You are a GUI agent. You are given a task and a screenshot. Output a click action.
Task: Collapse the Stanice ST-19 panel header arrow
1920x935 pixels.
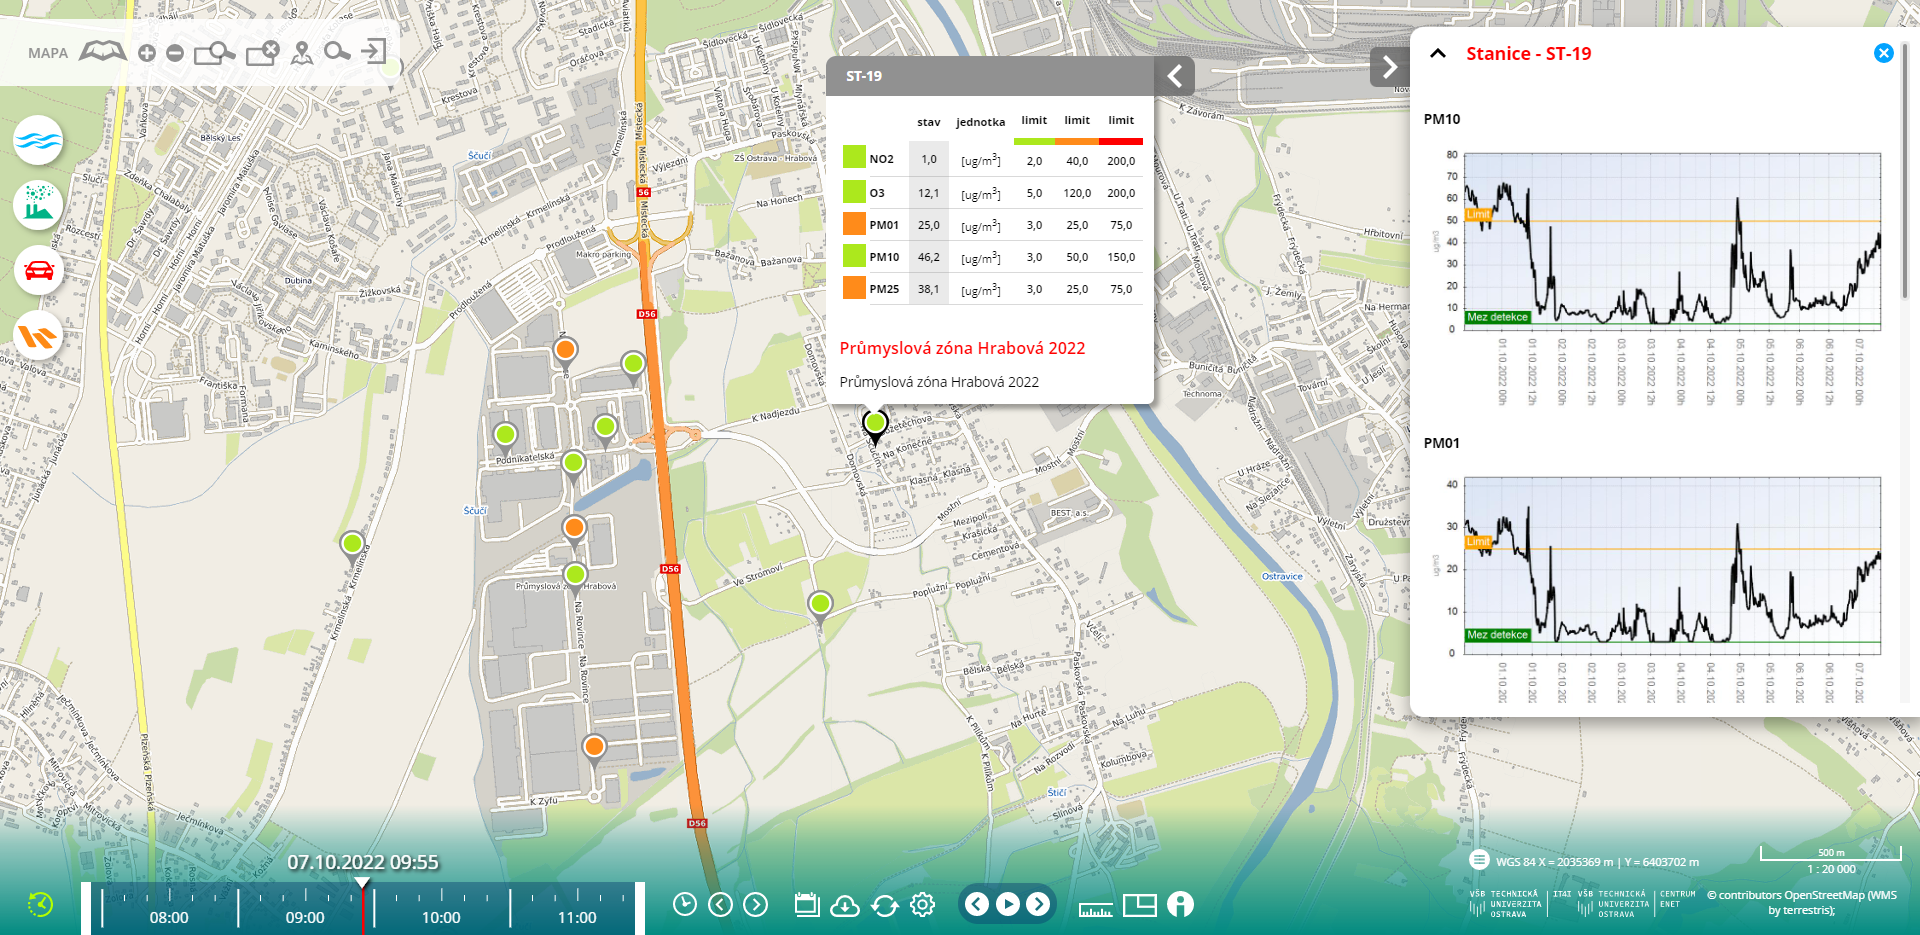click(x=1438, y=53)
